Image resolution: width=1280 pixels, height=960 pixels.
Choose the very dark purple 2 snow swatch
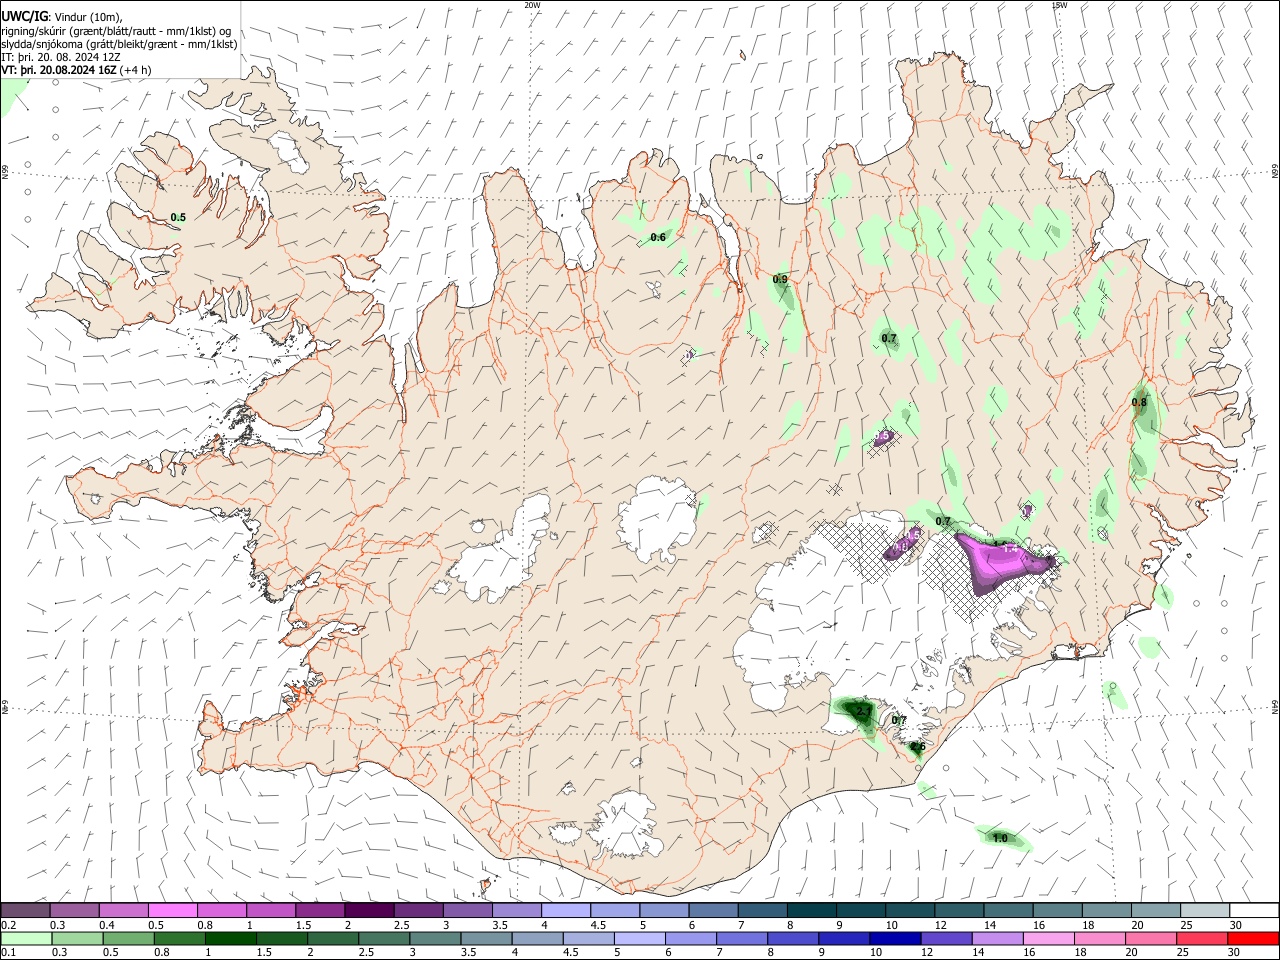(369, 911)
